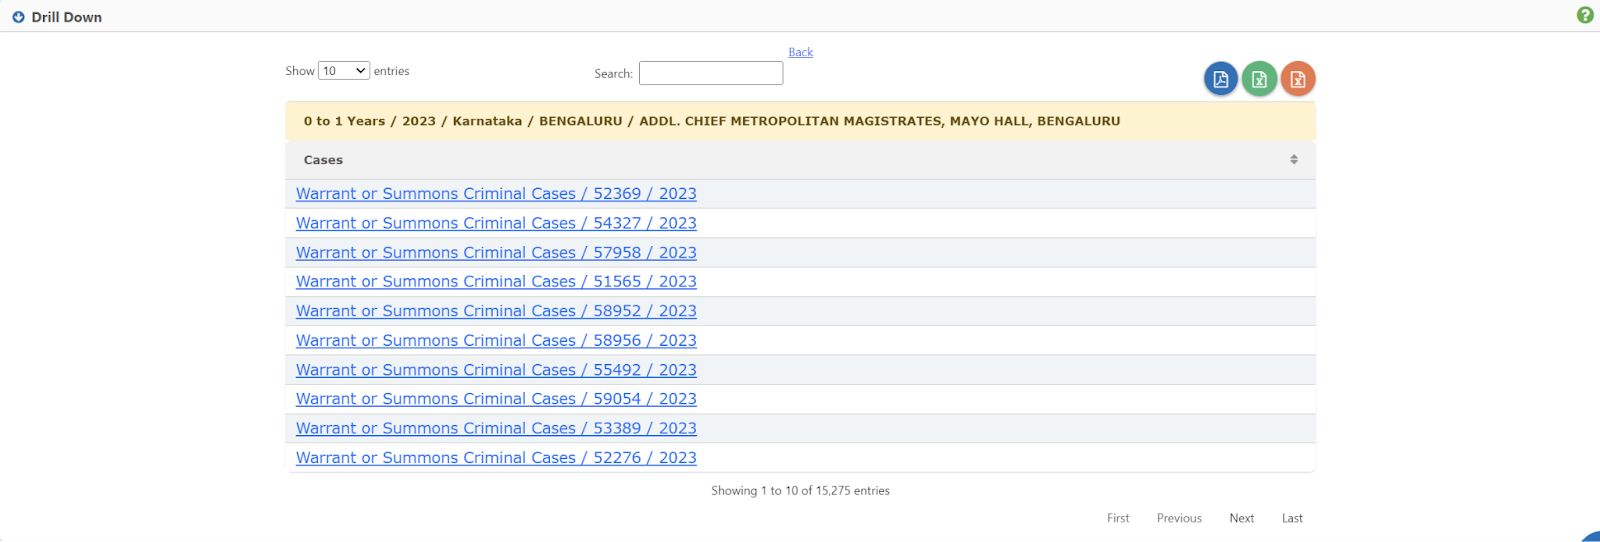This screenshot has height=542, width=1600.
Task: Go Back using the Back link
Action: click(x=800, y=52)
